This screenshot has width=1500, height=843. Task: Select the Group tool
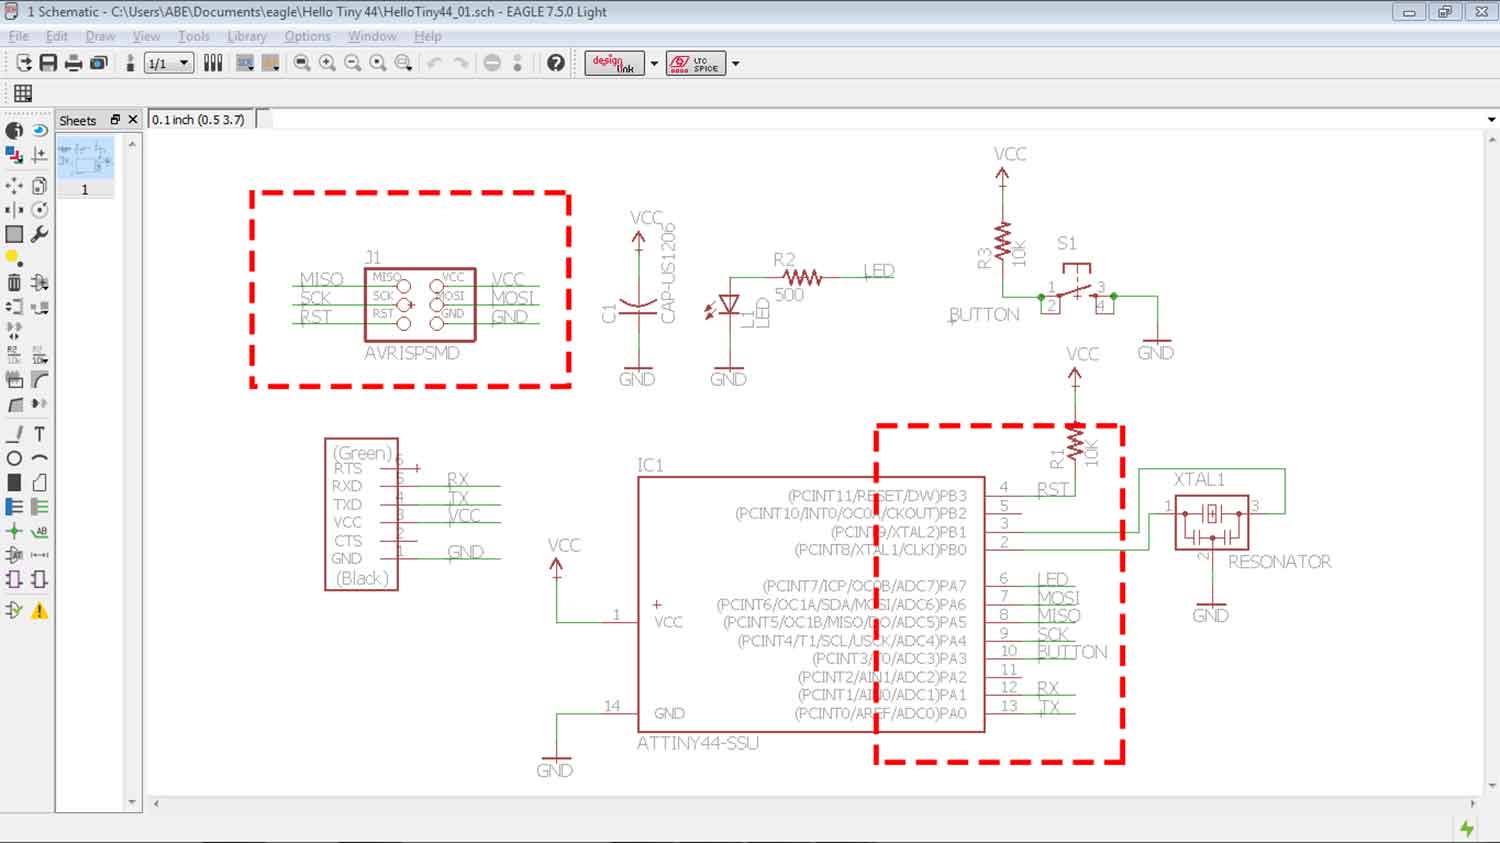(x=14, y=234)
